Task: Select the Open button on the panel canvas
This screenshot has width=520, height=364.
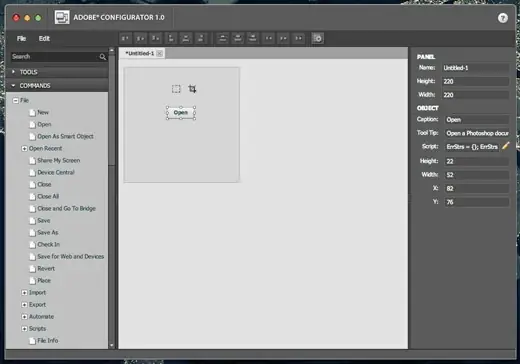Action: click(x=181, y=113)
